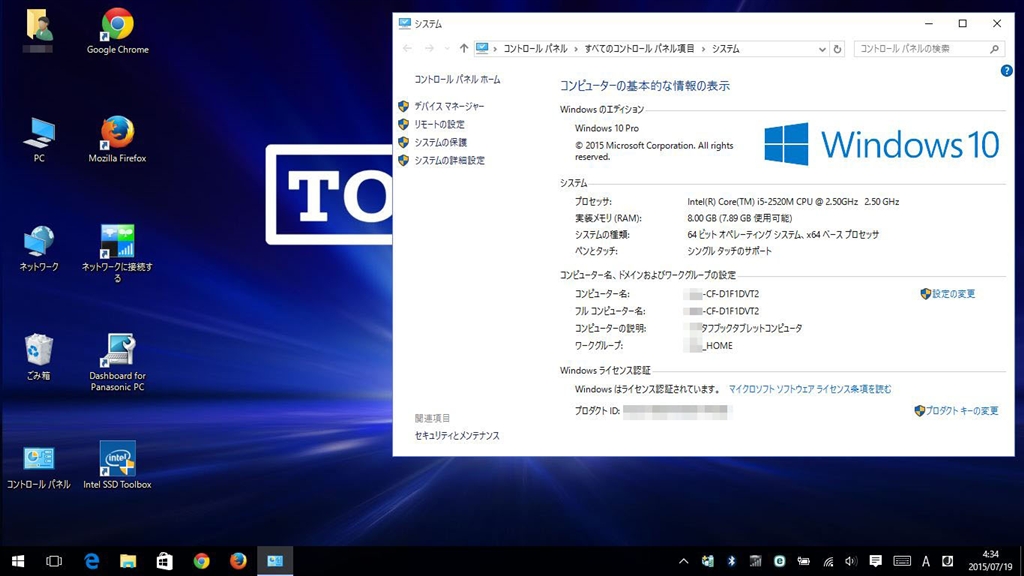Open the Windows Start menu
This screenshot has height=576, width=1024.
point(18,561)
